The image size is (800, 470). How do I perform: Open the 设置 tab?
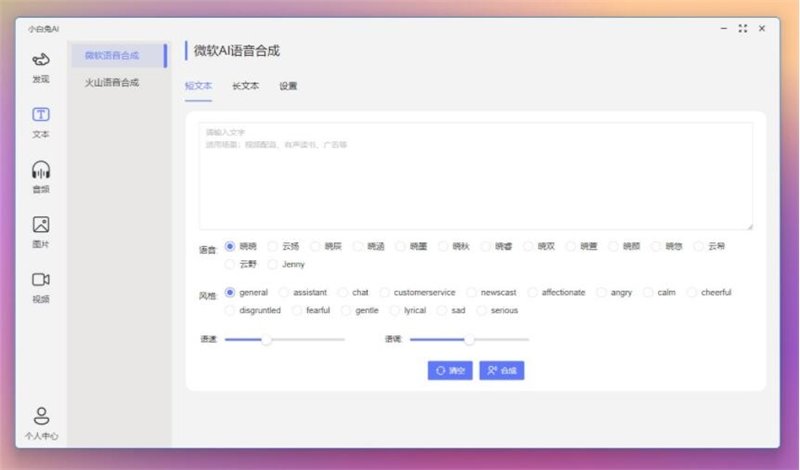point(288,86)
